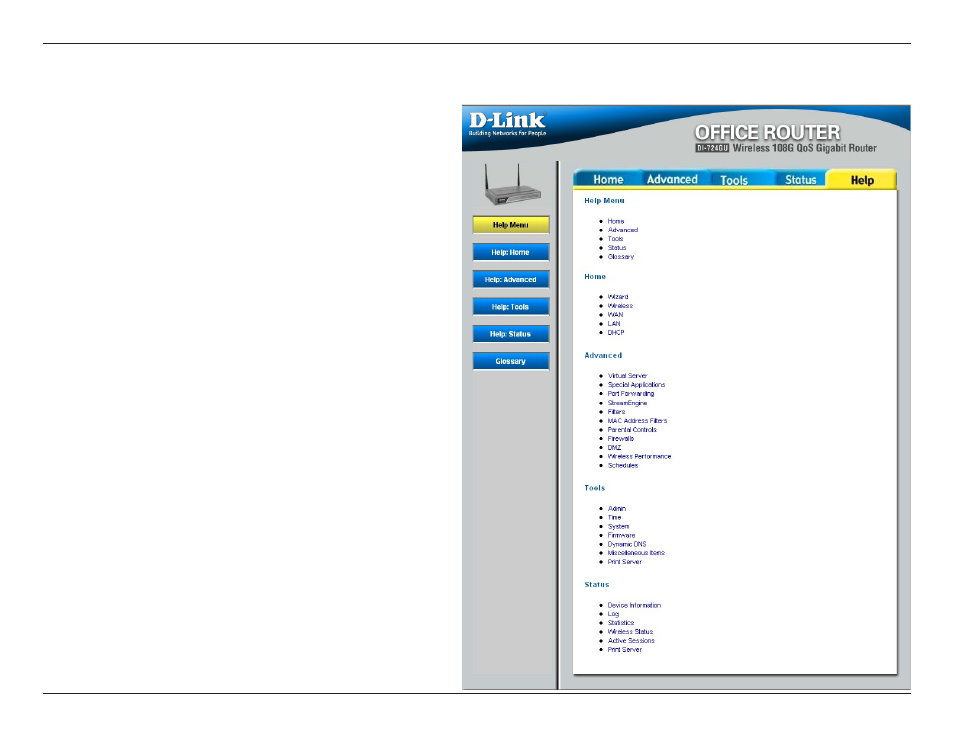Open the Admin help link
The image size is (954, 737).
[616, 509]
